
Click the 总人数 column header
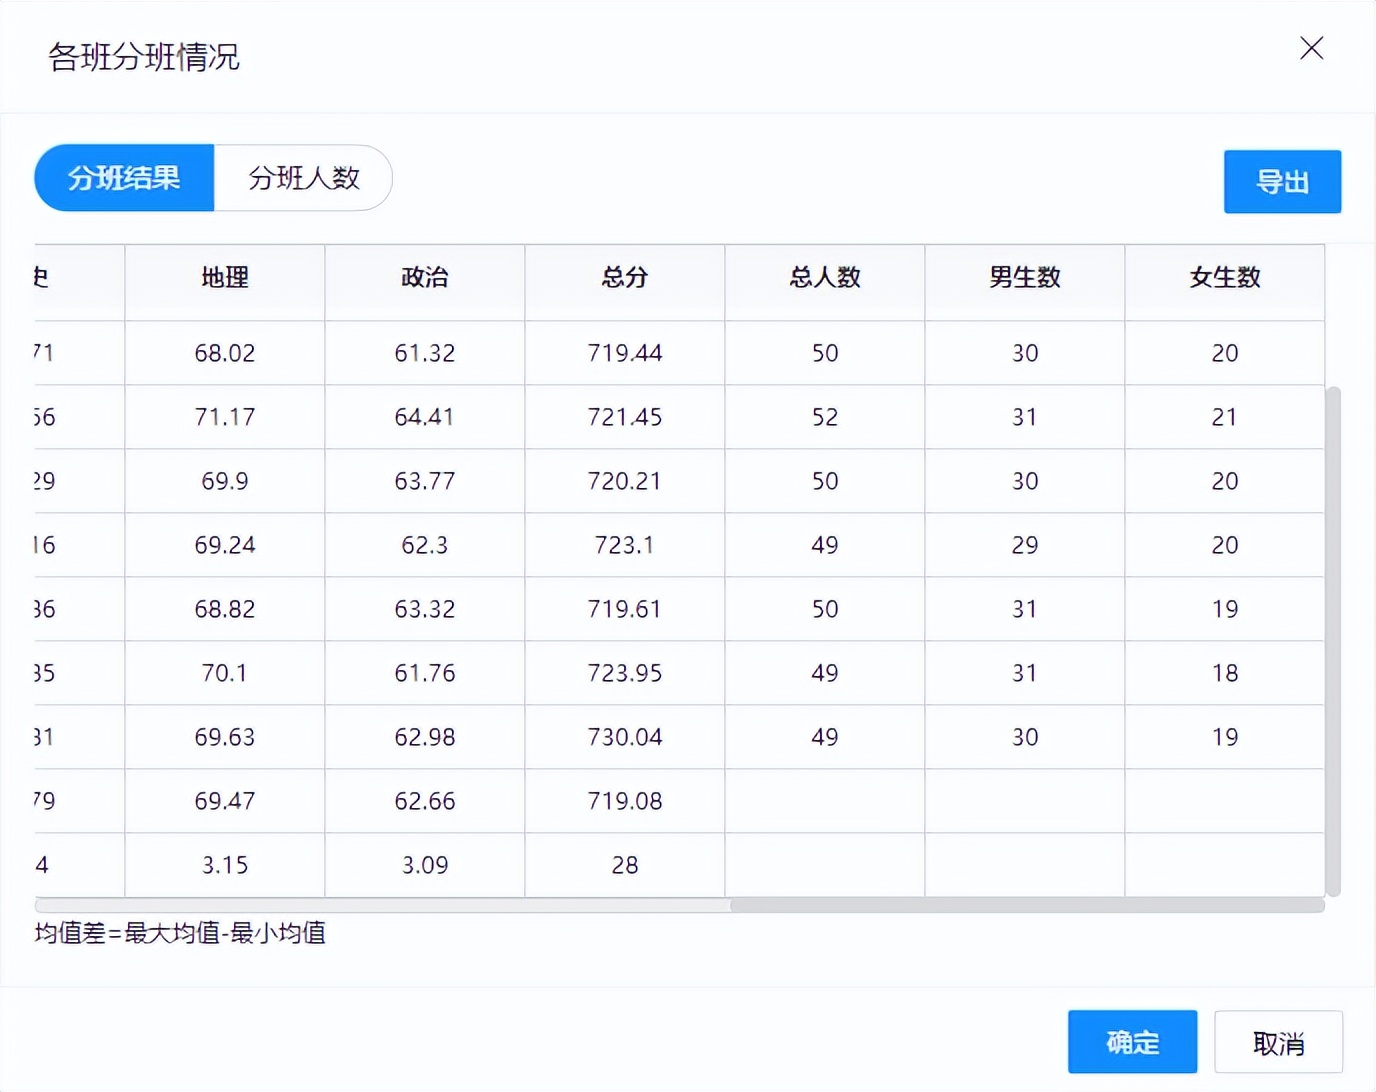click(824, 280)
